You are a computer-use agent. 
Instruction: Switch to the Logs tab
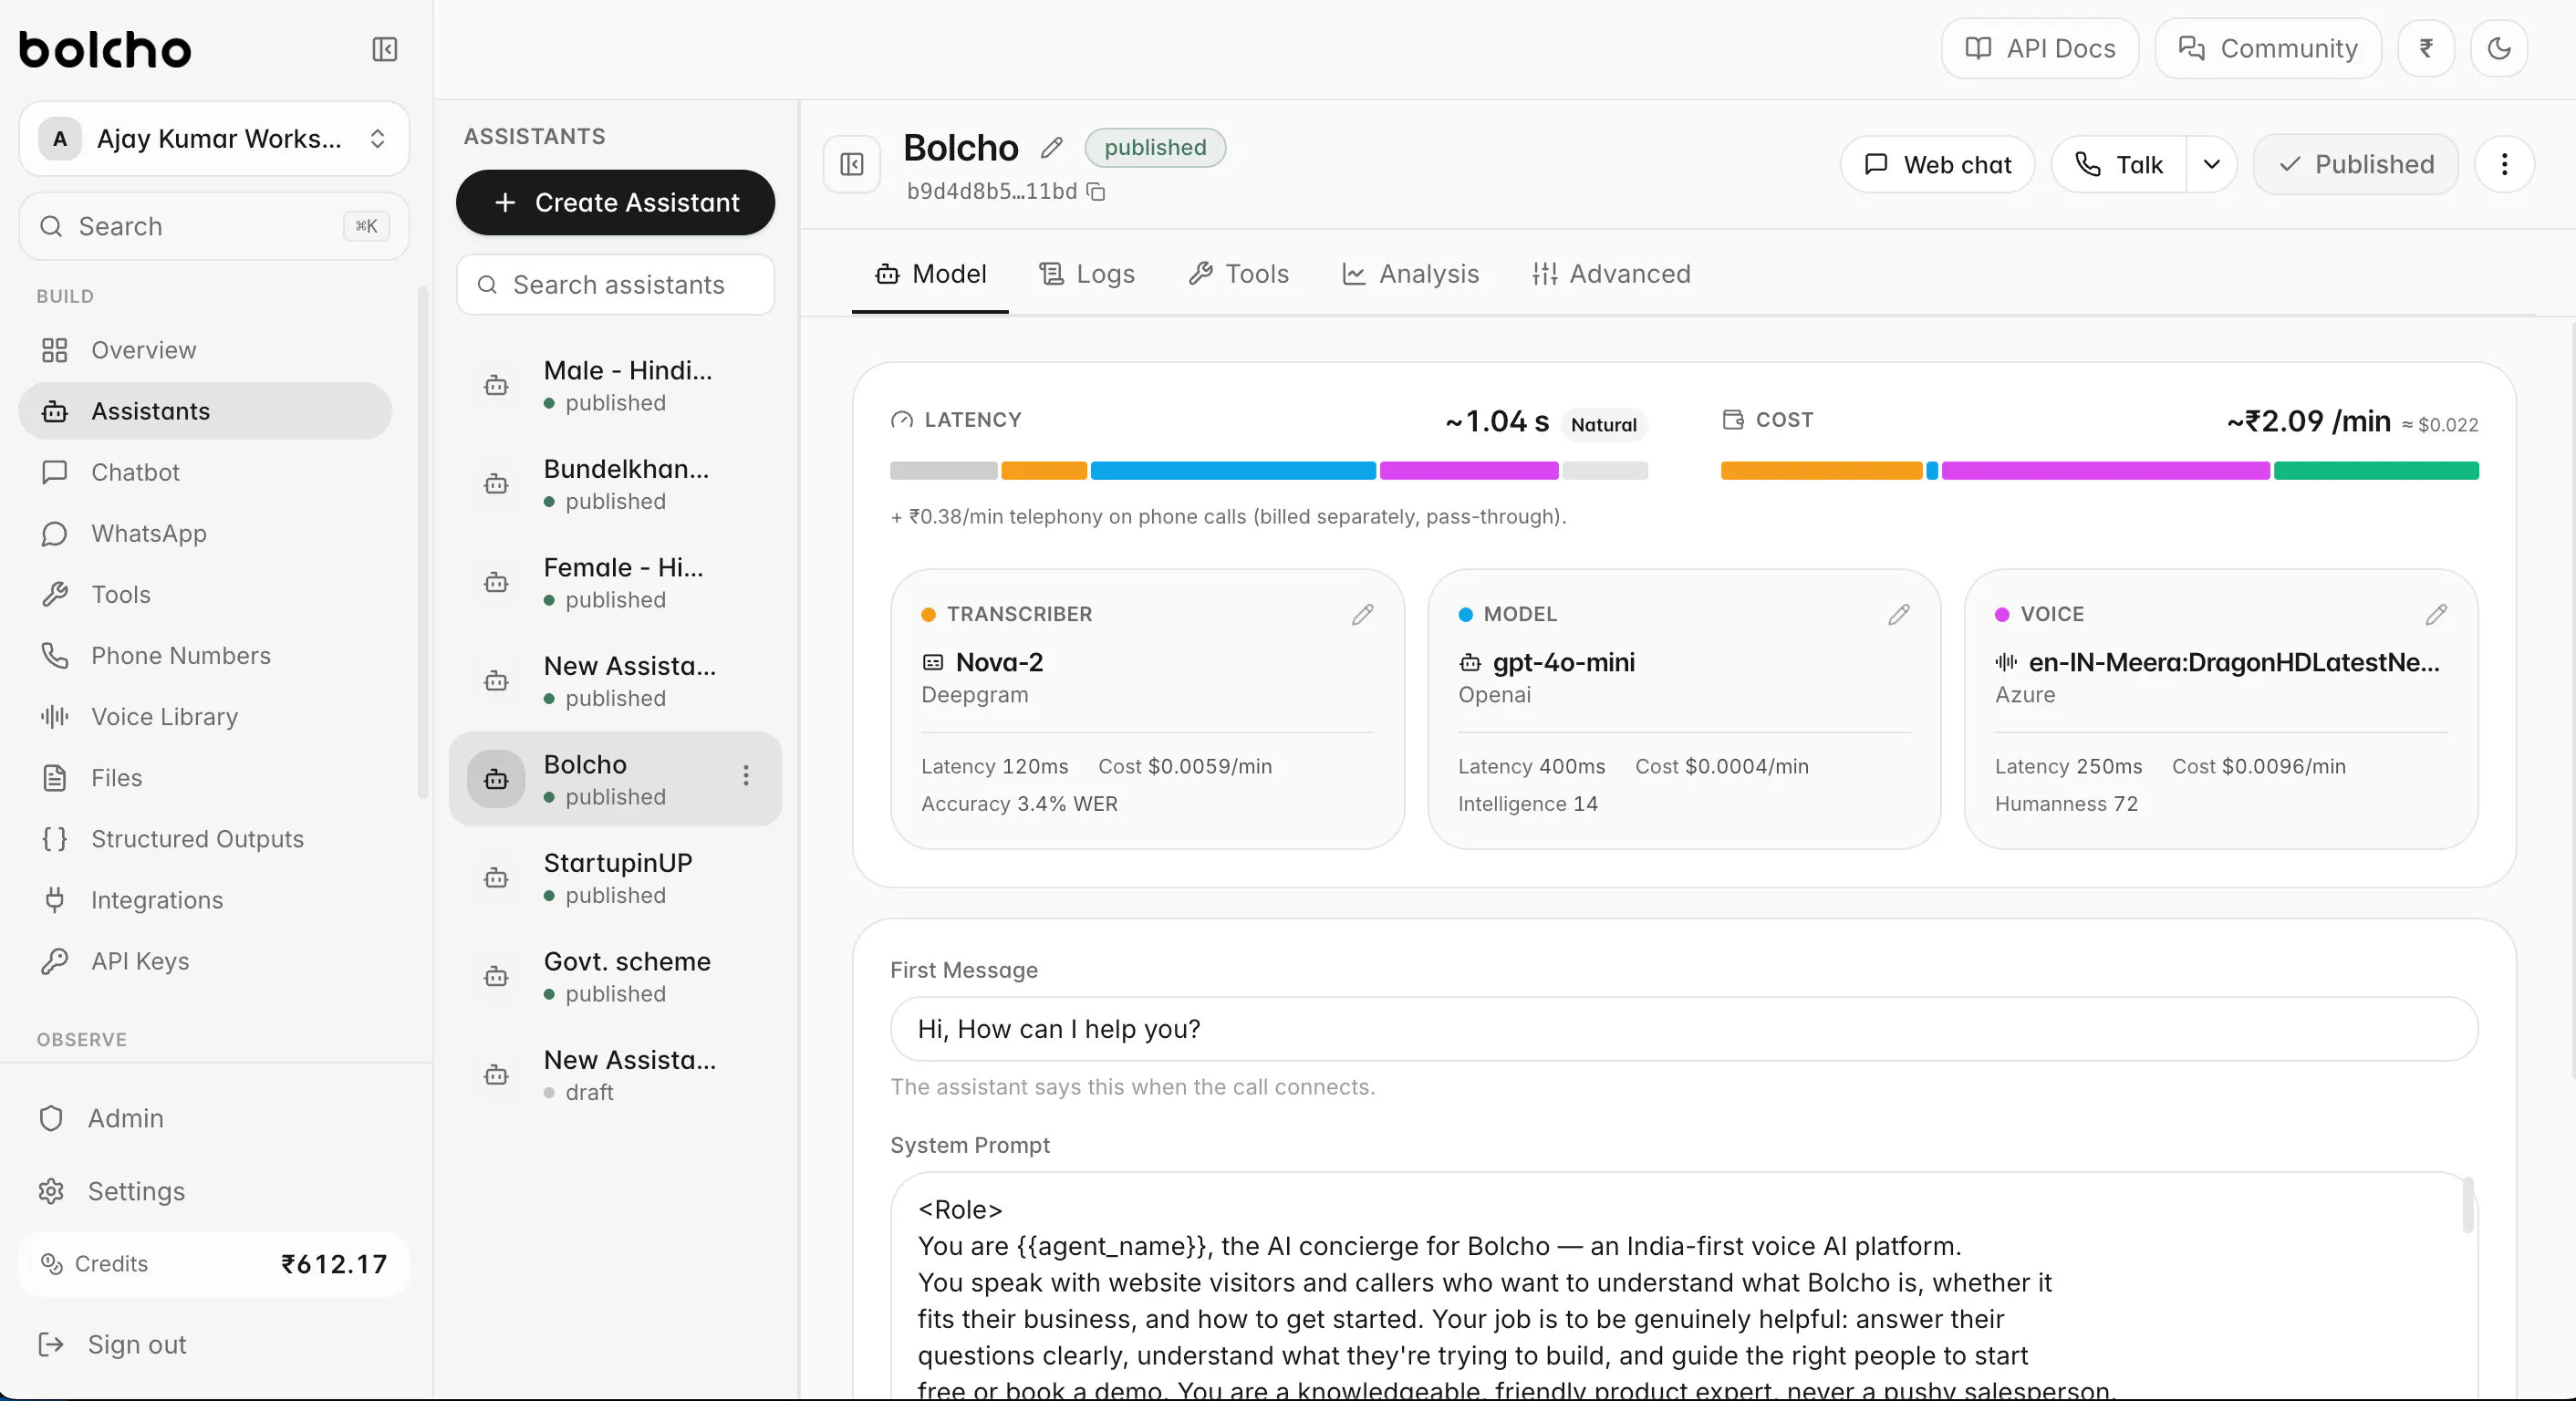(1087, 274)
